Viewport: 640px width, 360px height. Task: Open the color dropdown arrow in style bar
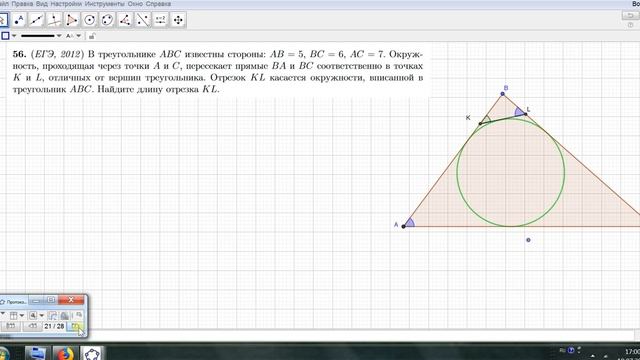coord(14,36)
